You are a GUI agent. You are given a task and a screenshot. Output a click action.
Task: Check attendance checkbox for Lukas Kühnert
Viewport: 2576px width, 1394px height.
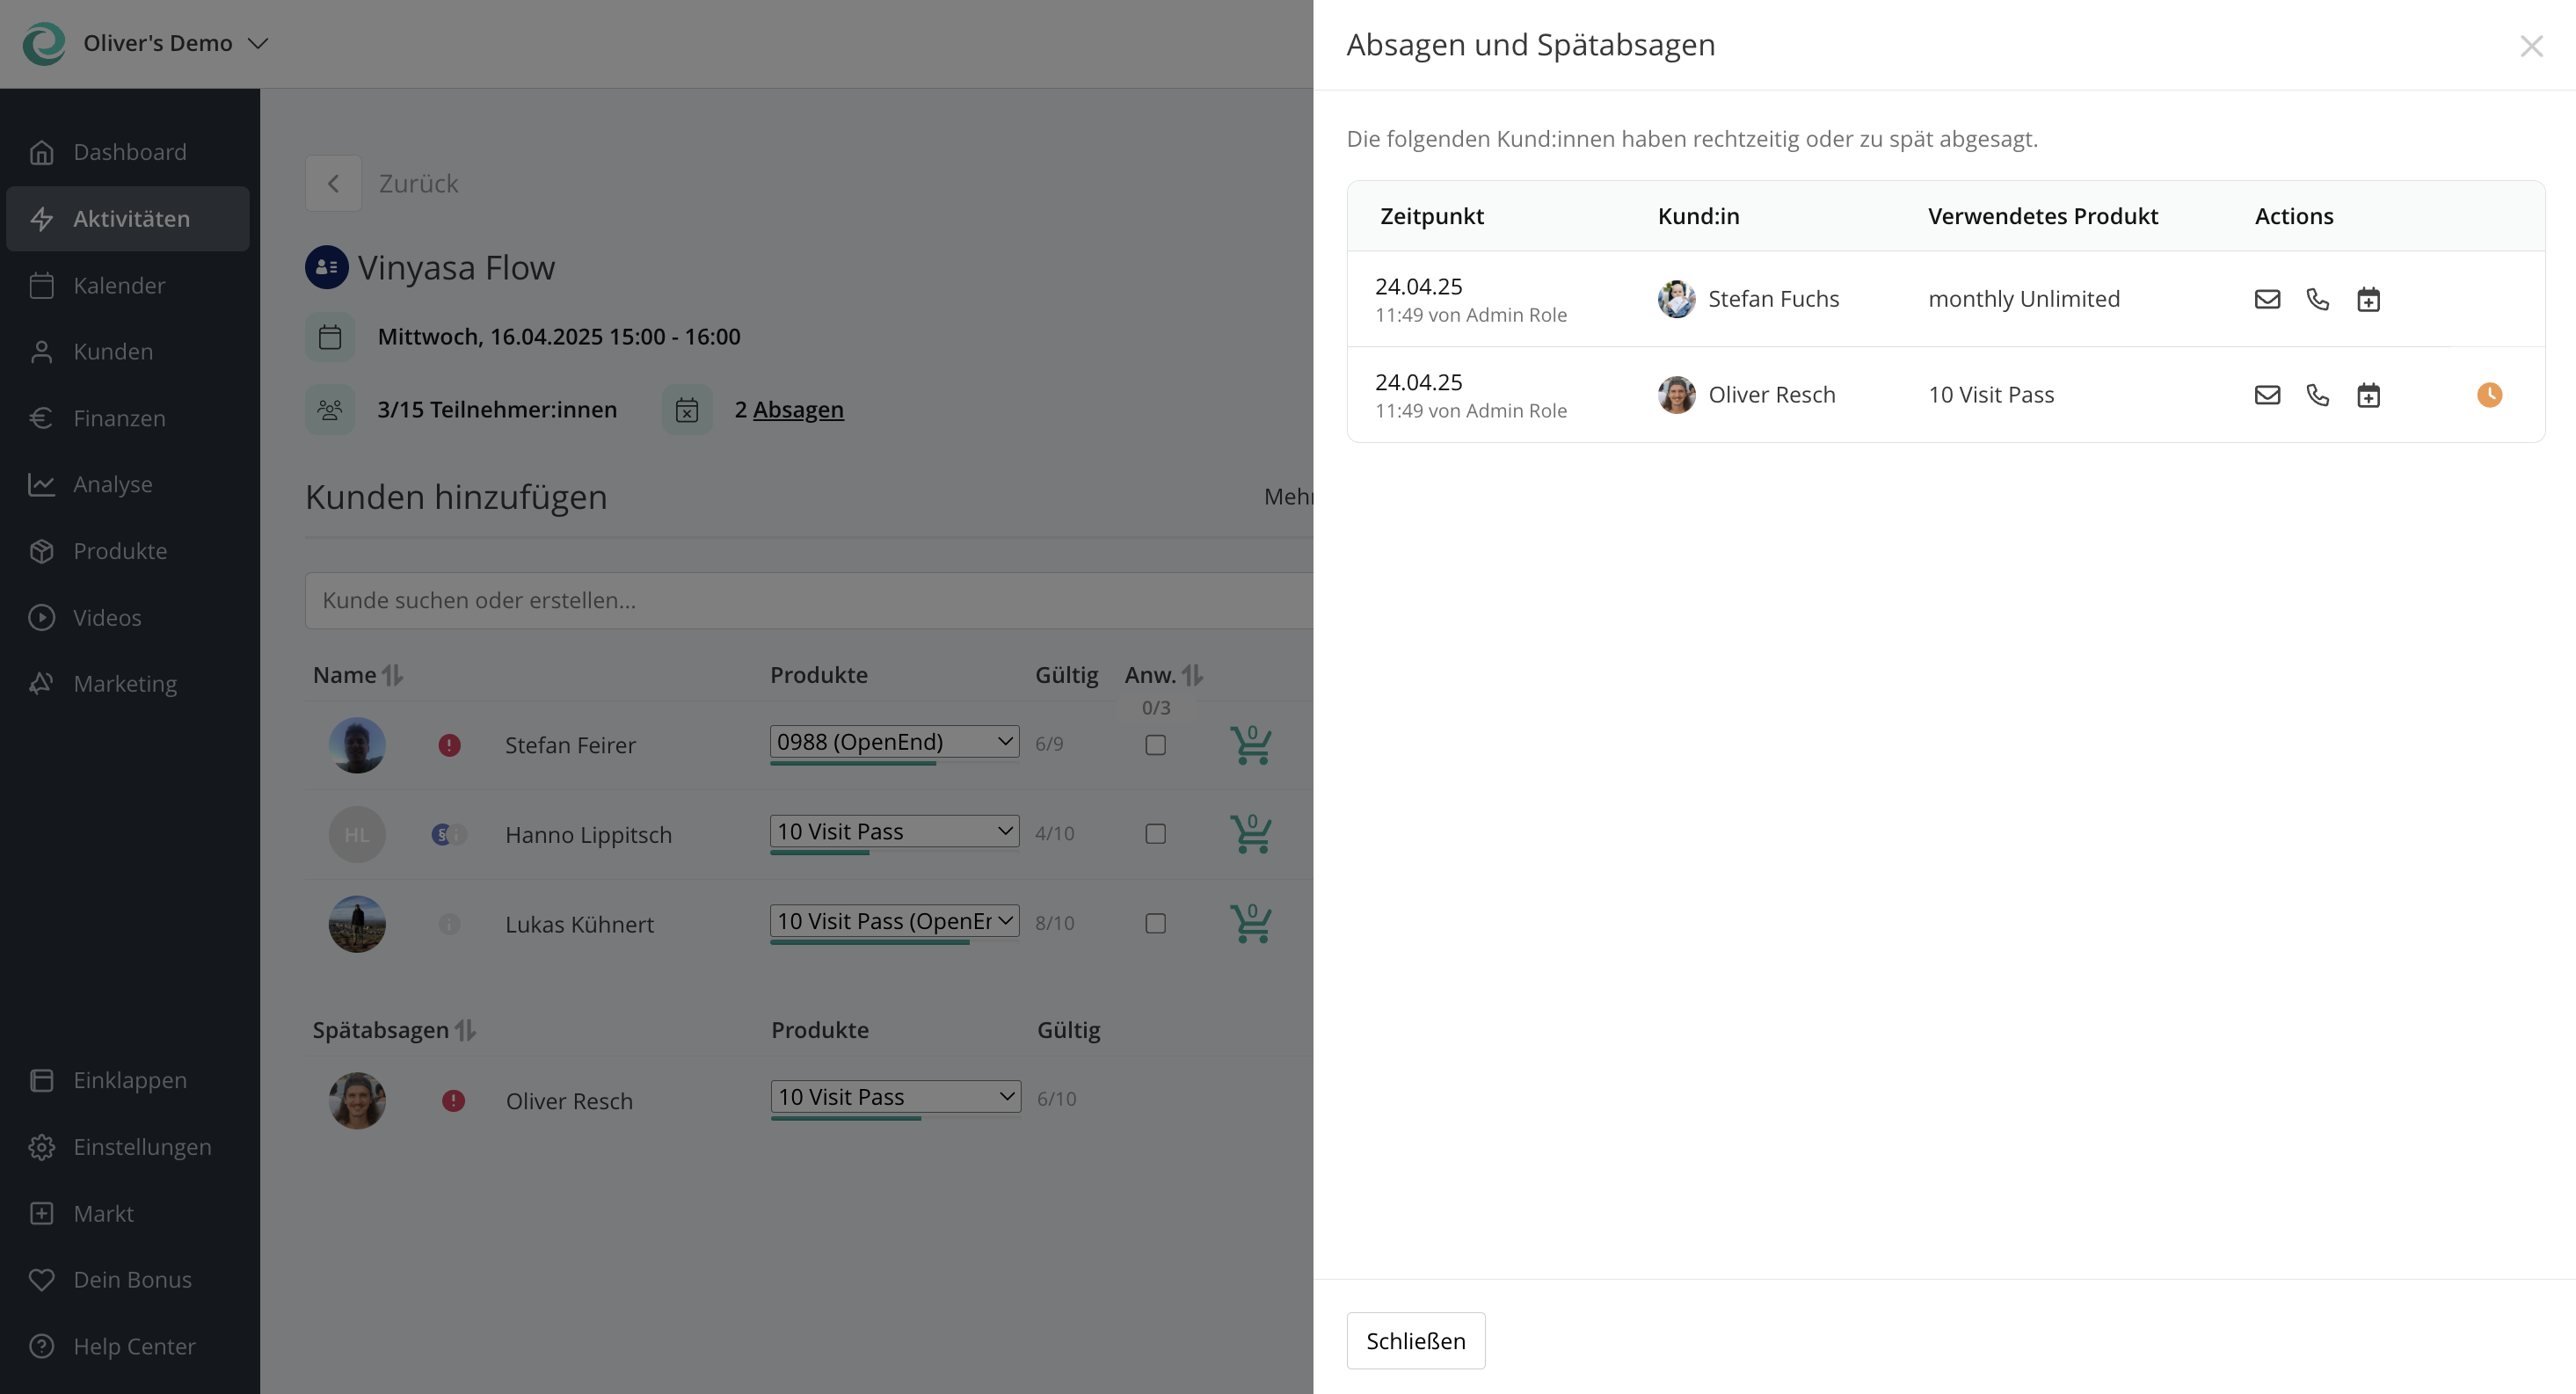coord(1156,923)
